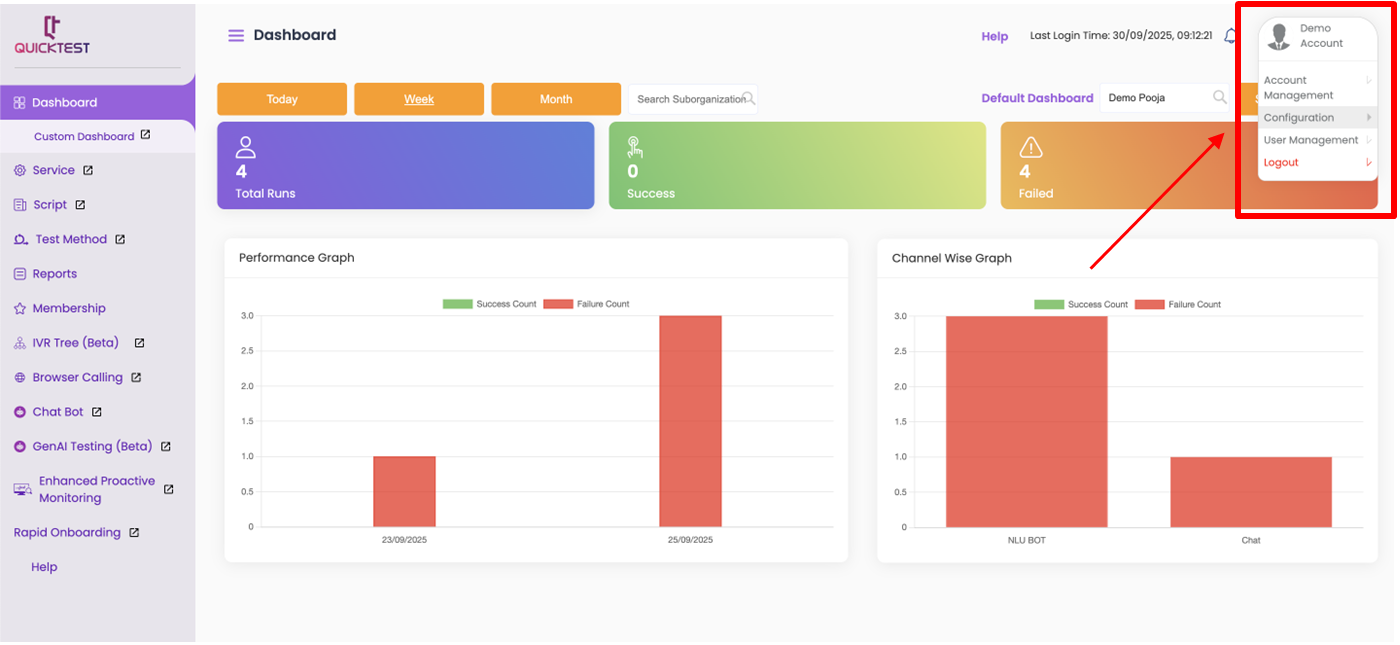Select Membership in the sidebar
The height and width of the screenshot is (645, 1400).
click(x=68, y=308)
